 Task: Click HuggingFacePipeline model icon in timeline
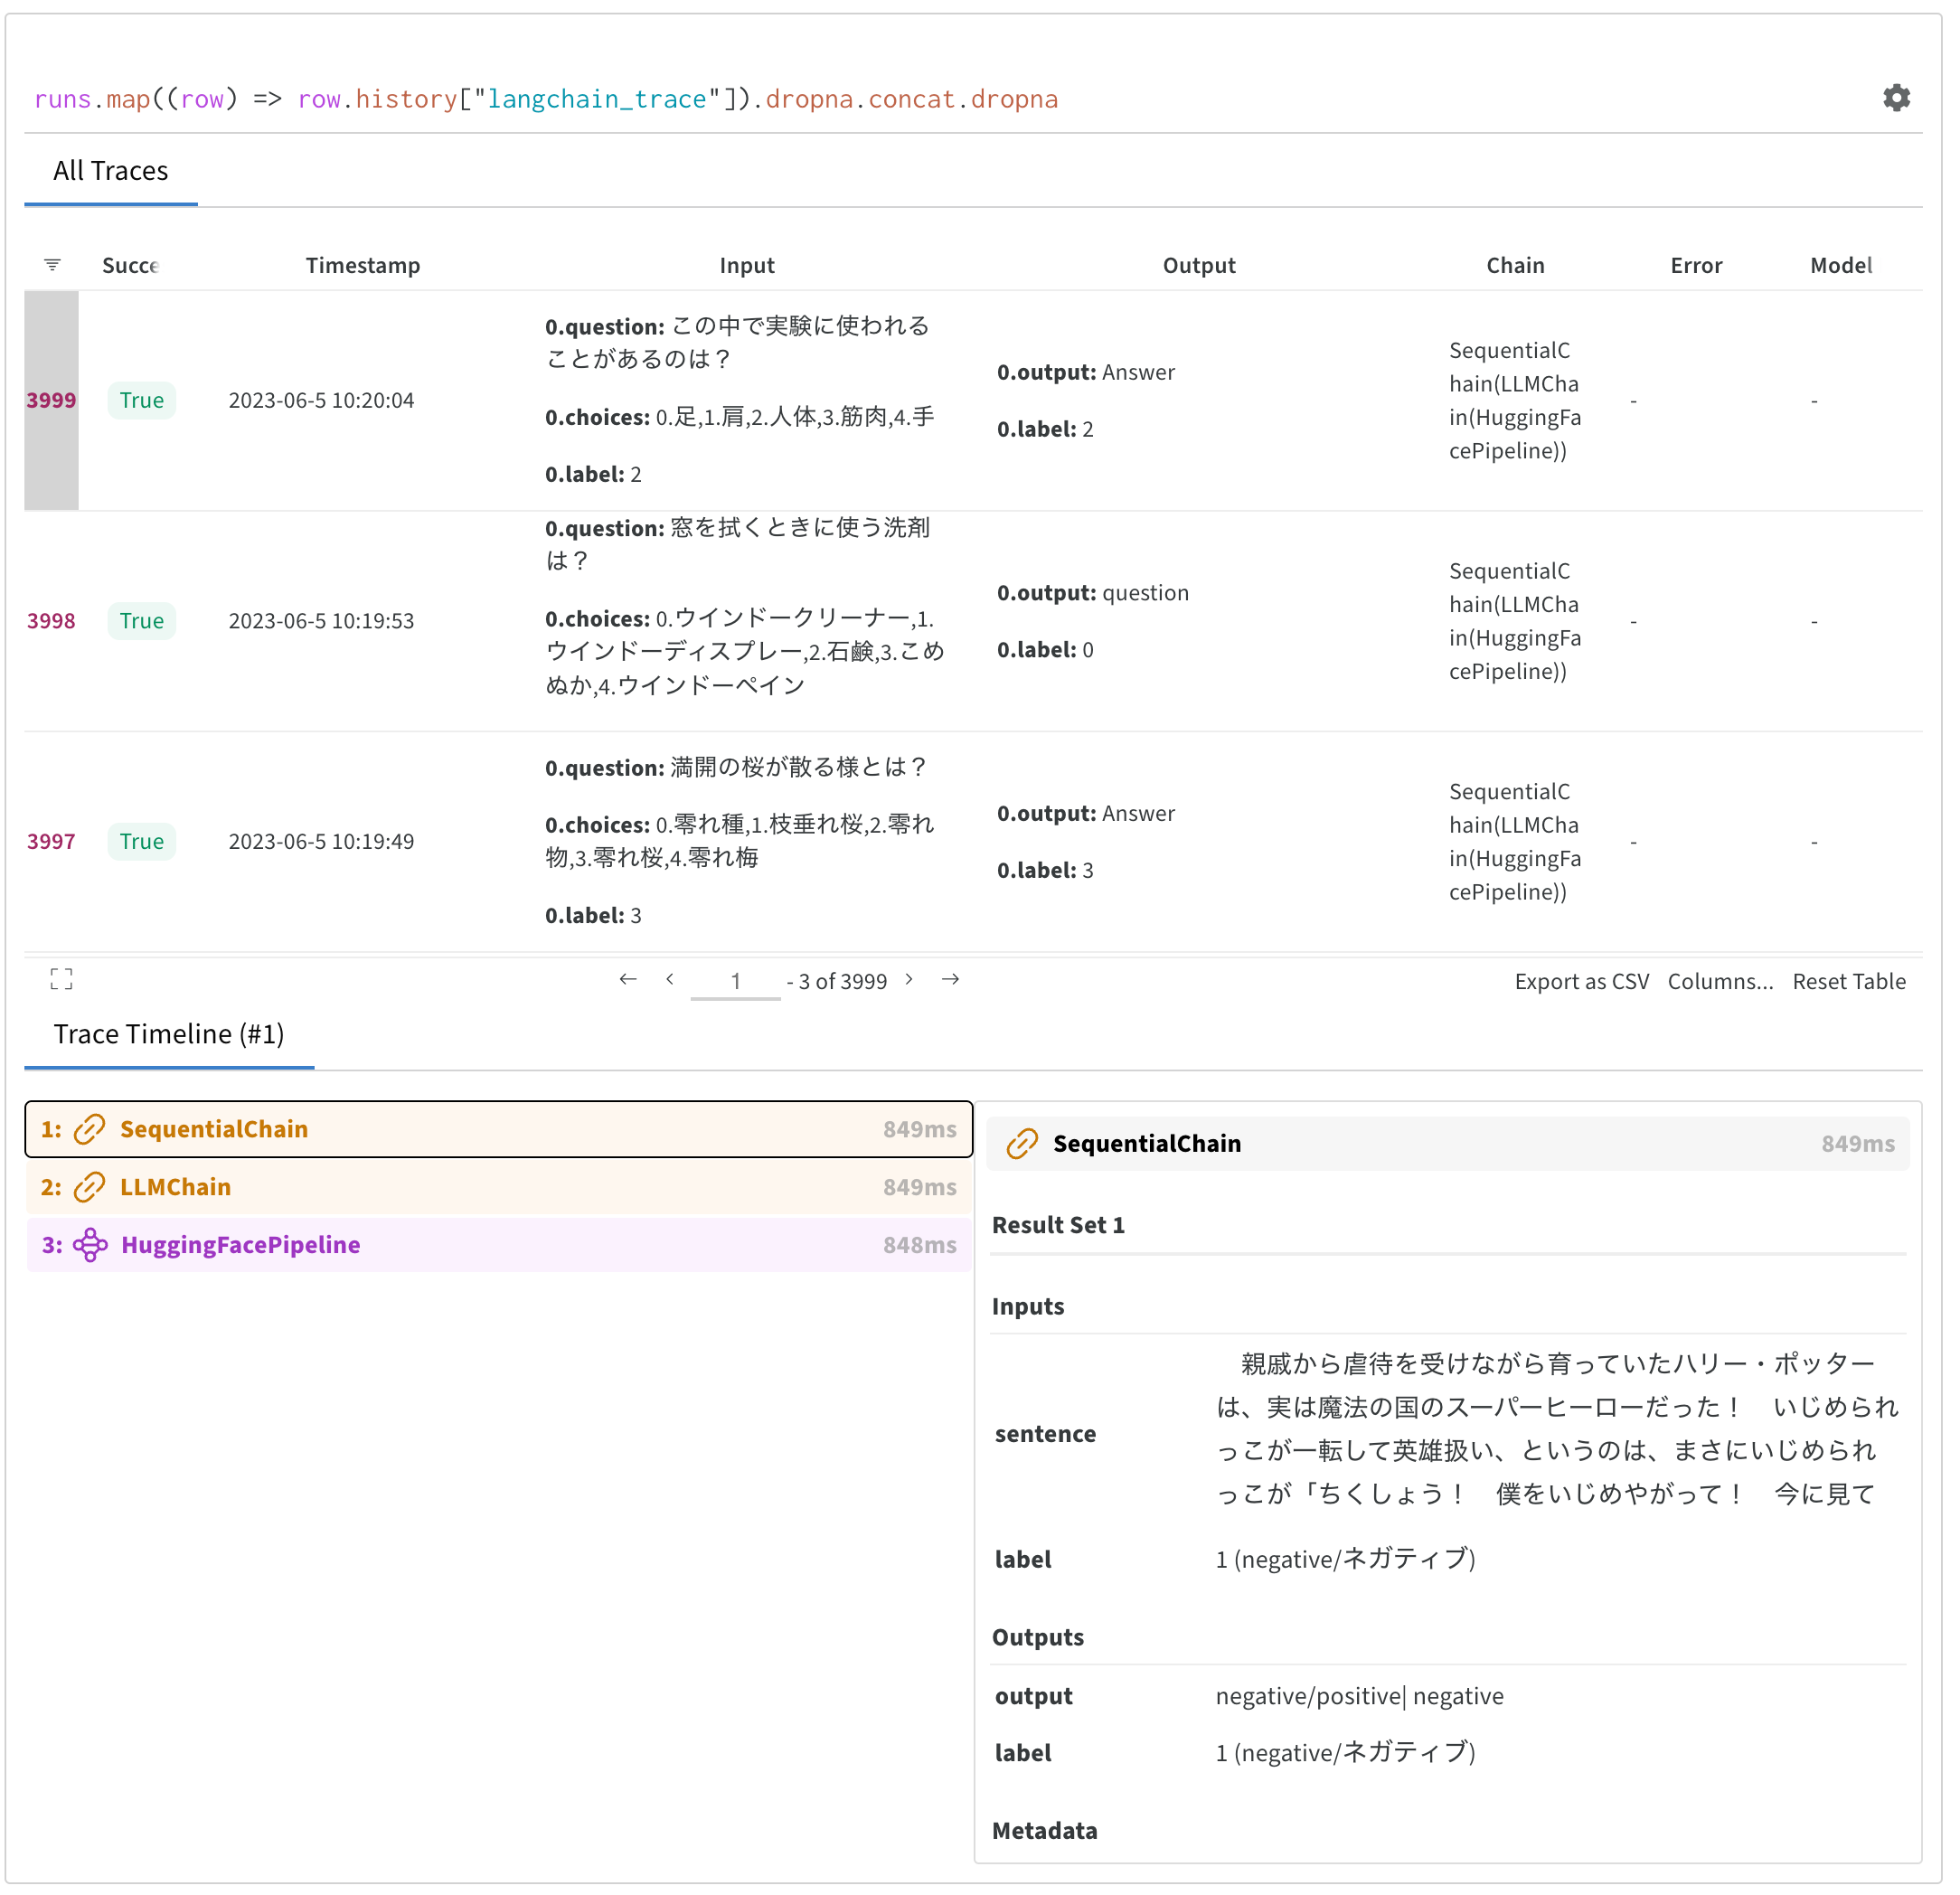90,1245
